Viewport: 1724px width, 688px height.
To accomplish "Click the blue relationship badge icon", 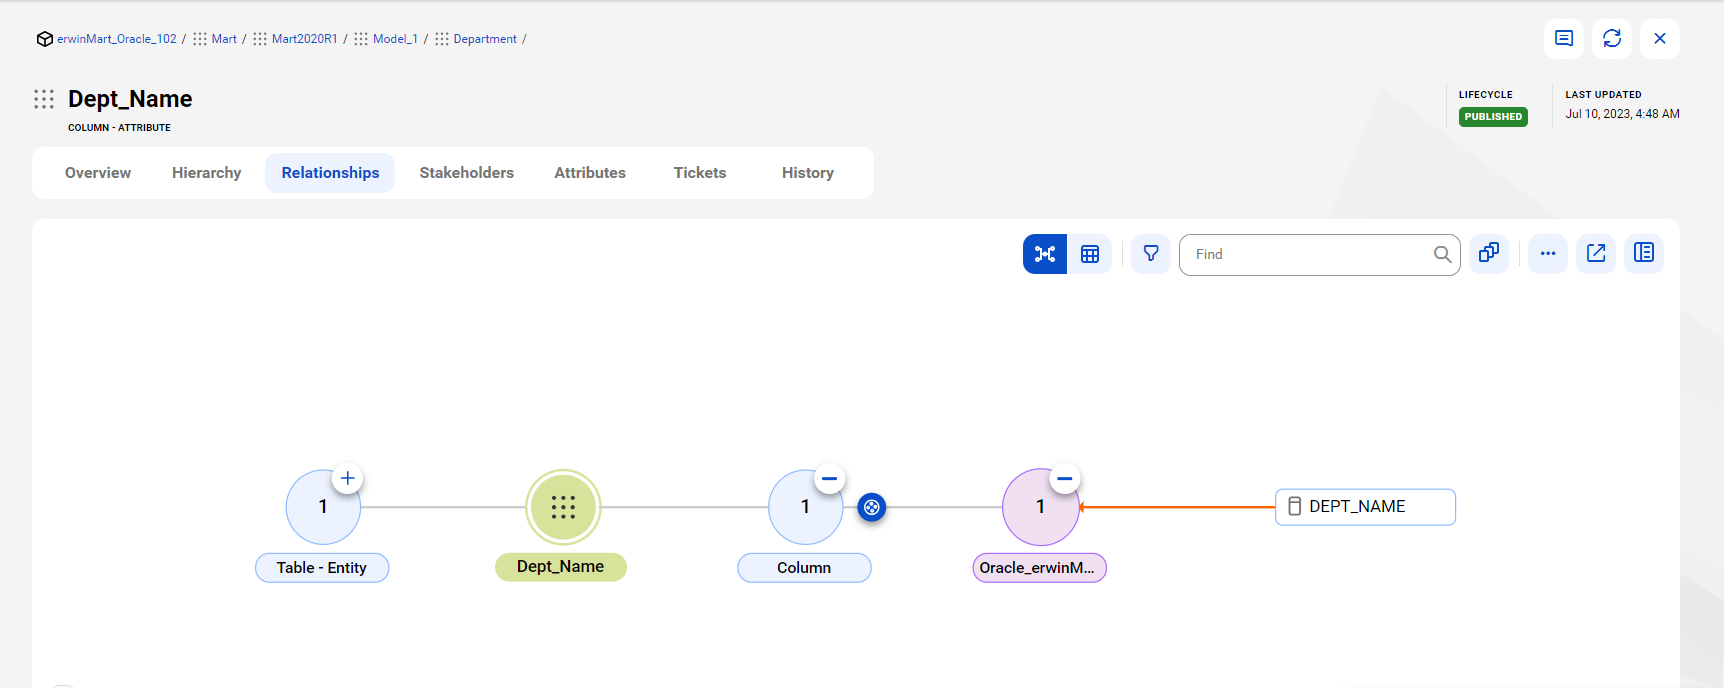I will 872,507.
